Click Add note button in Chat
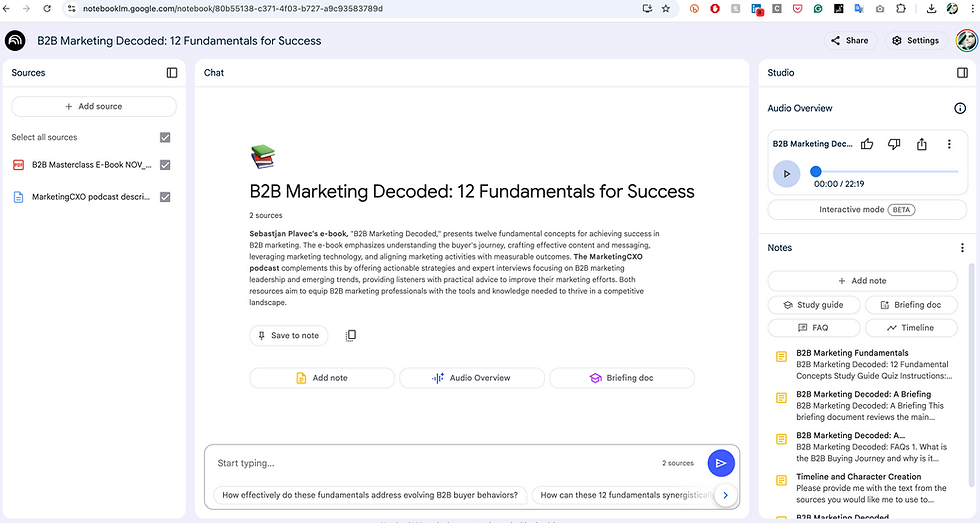The height and width of the screenshot is (523, 980). coord(322,378)
